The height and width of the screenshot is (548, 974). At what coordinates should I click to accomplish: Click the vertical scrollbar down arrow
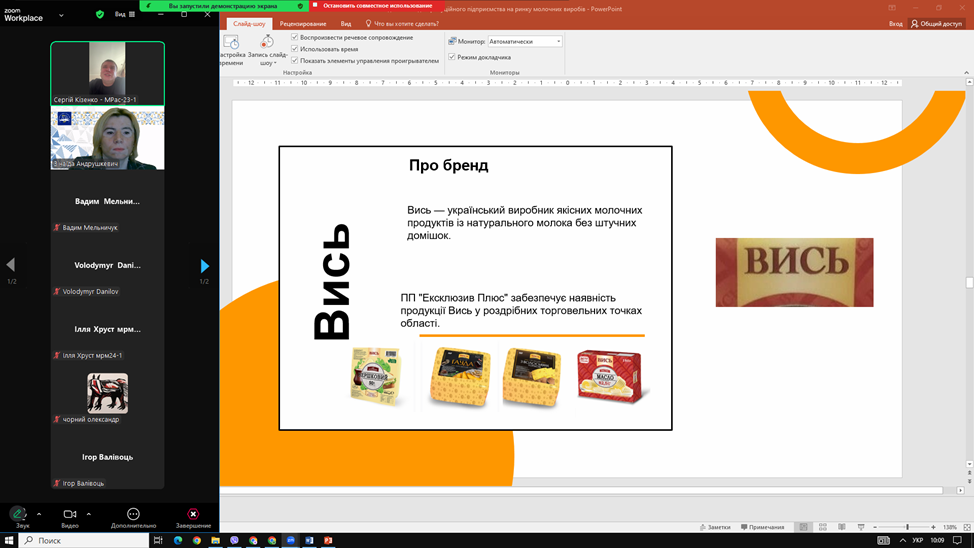(x=969, y=464)
